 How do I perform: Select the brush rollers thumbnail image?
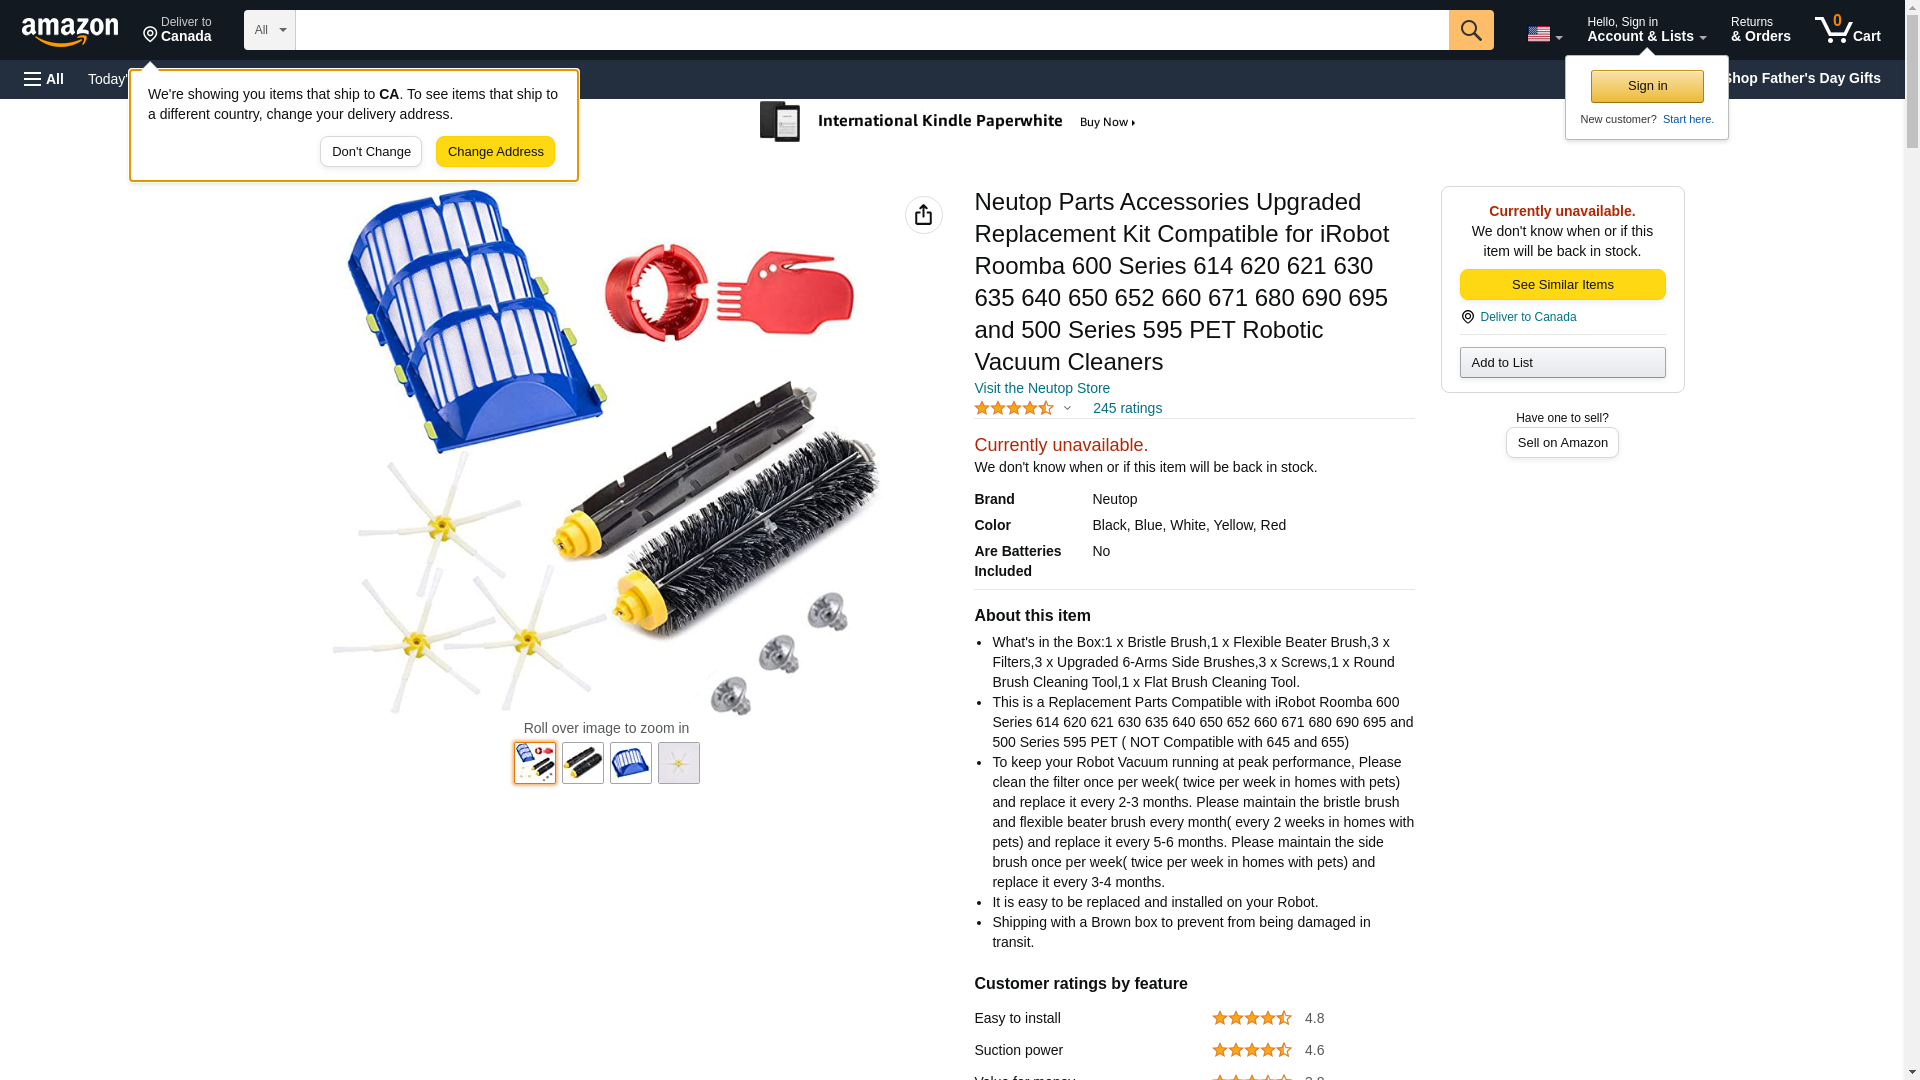click(583, 763)
